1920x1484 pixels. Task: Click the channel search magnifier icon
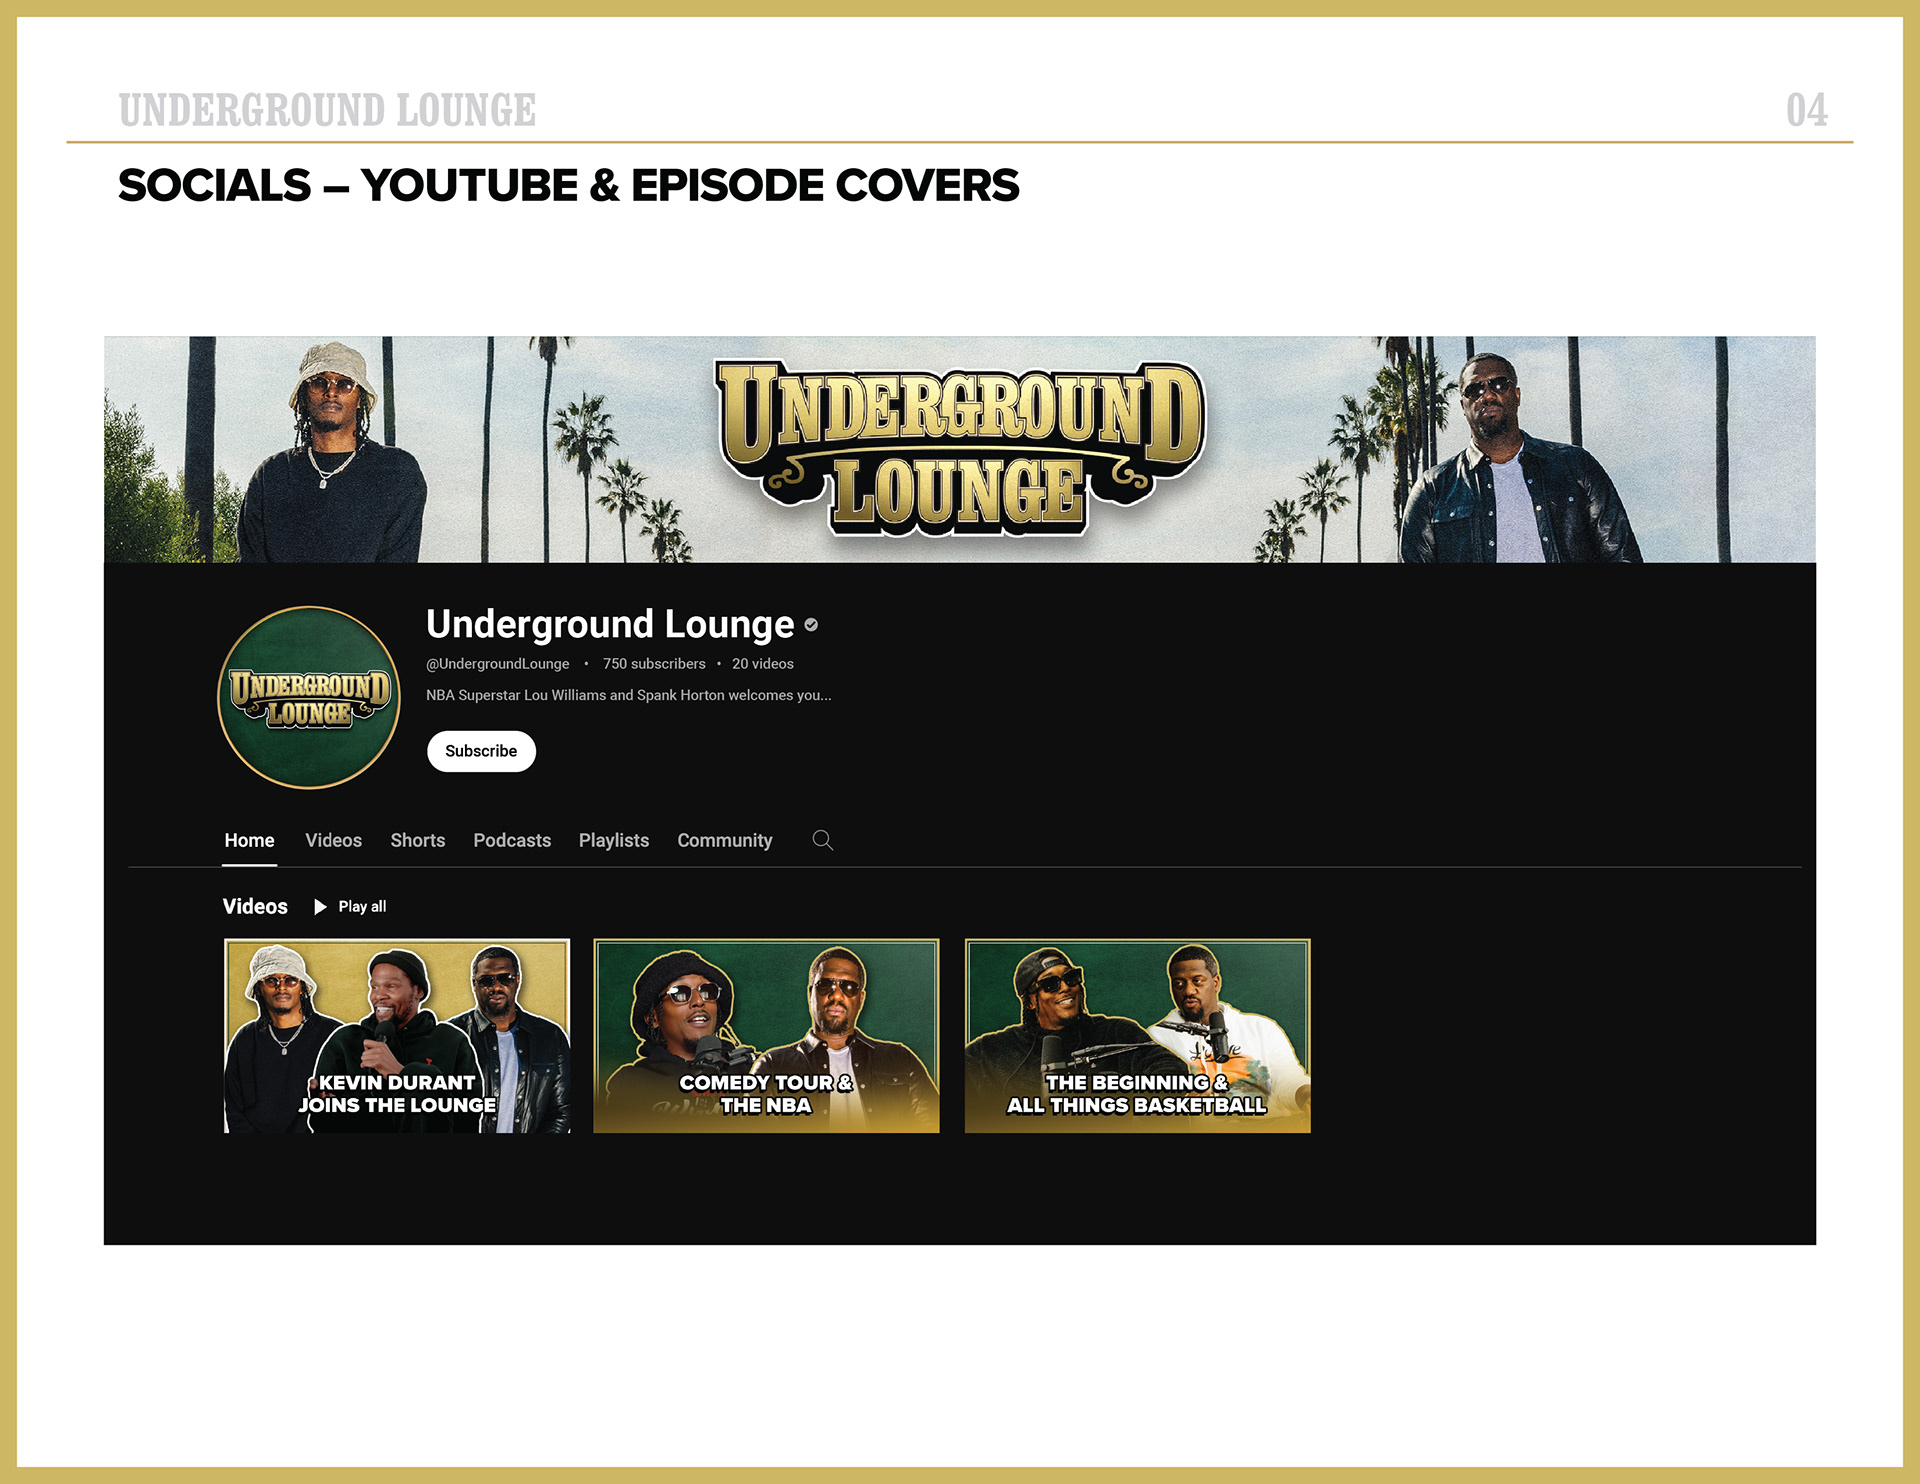pyautogui.click(x=822, y=840)
